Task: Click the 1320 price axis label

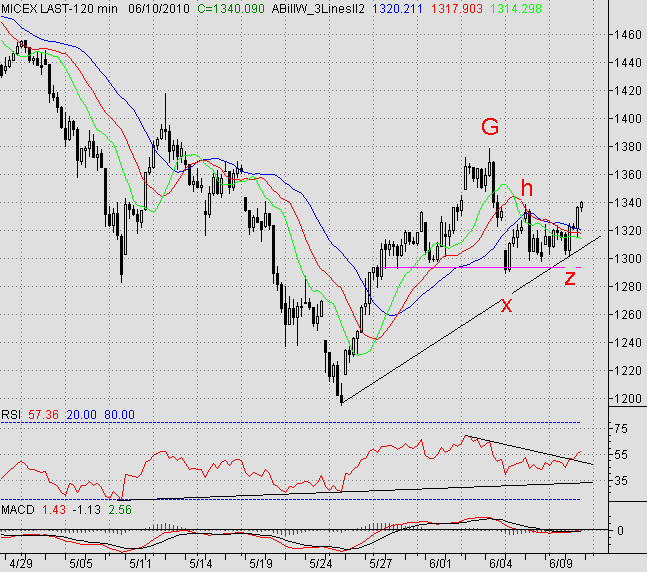Action: pos(628,231)
